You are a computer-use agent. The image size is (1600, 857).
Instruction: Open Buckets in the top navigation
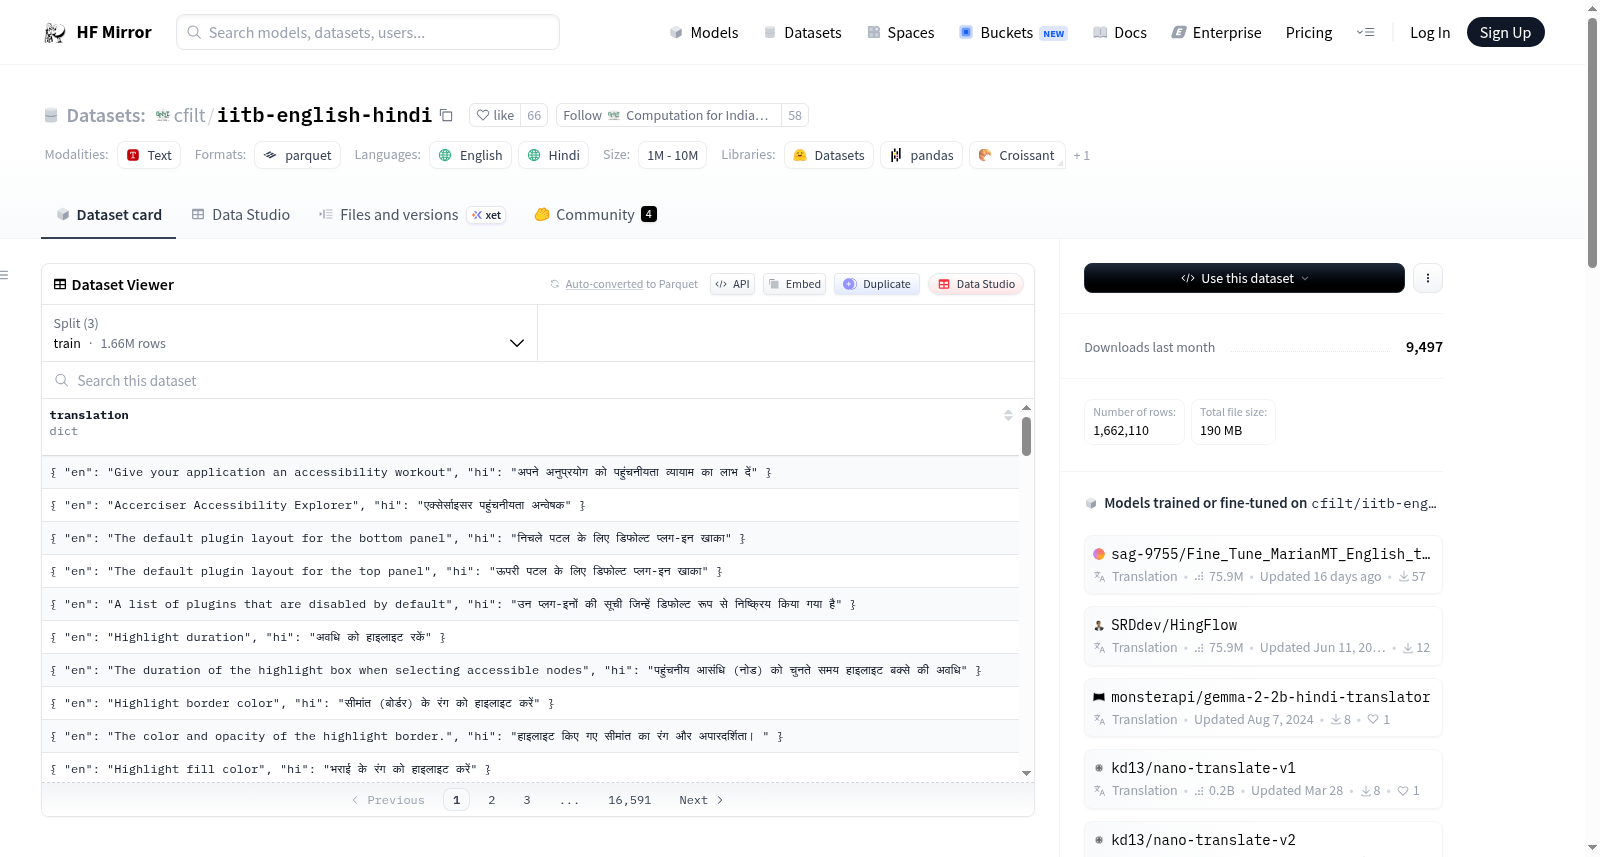(1013, 33)
